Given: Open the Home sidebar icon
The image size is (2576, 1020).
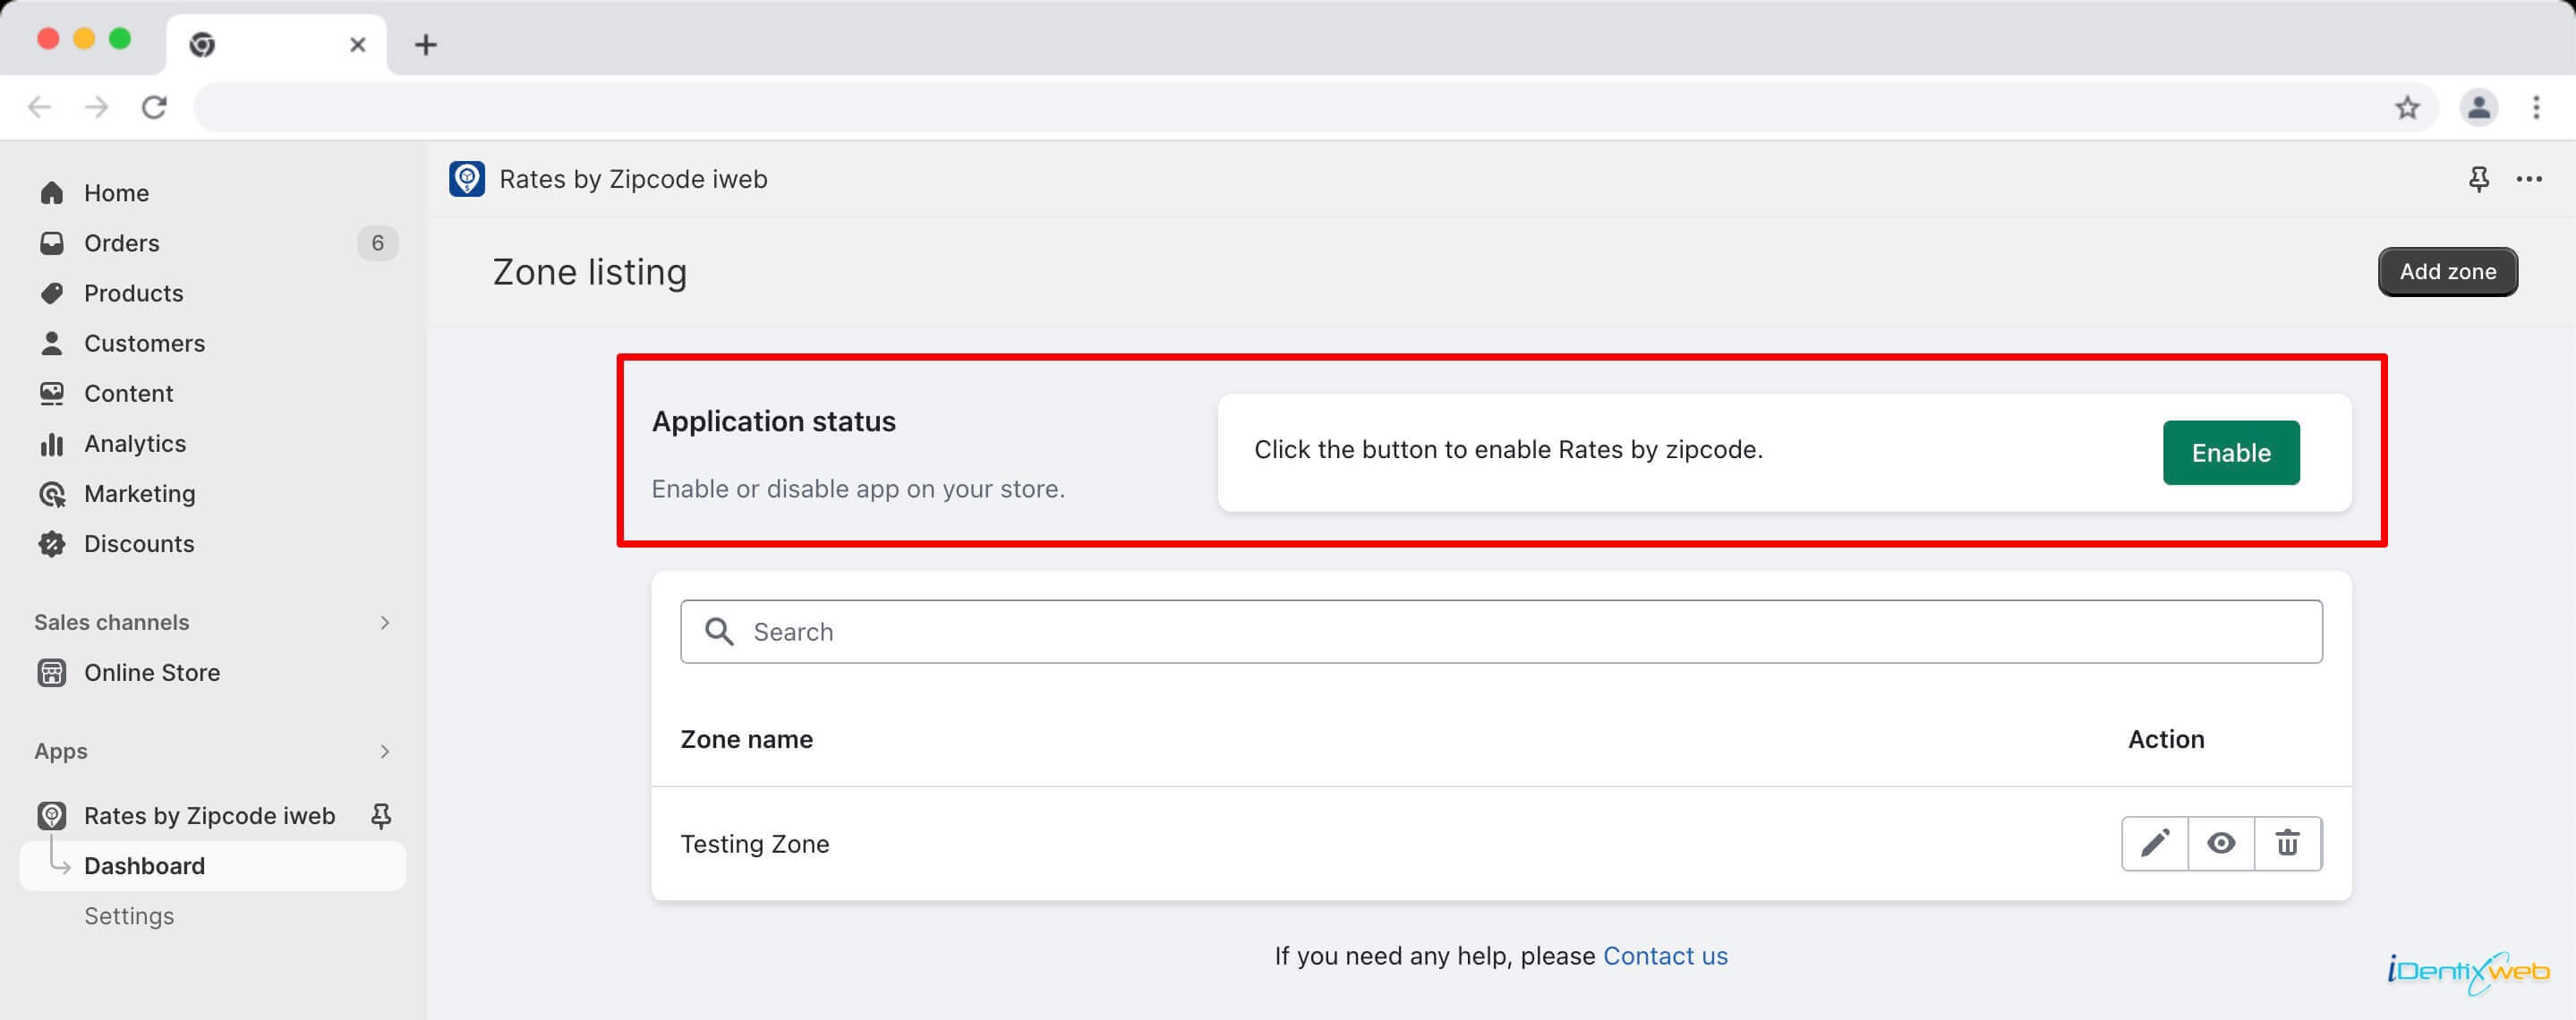Looking at the screenshot, I should tap(52, 193).
